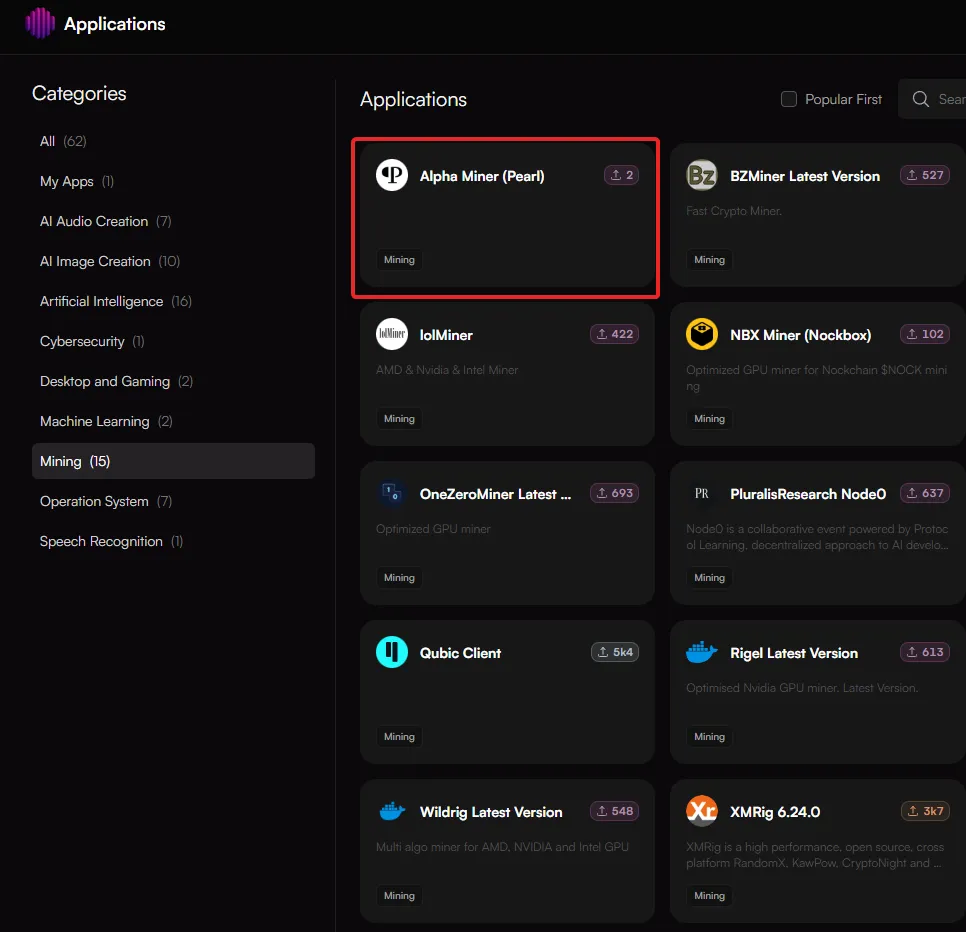Select the All category

(x=173, y=141)
